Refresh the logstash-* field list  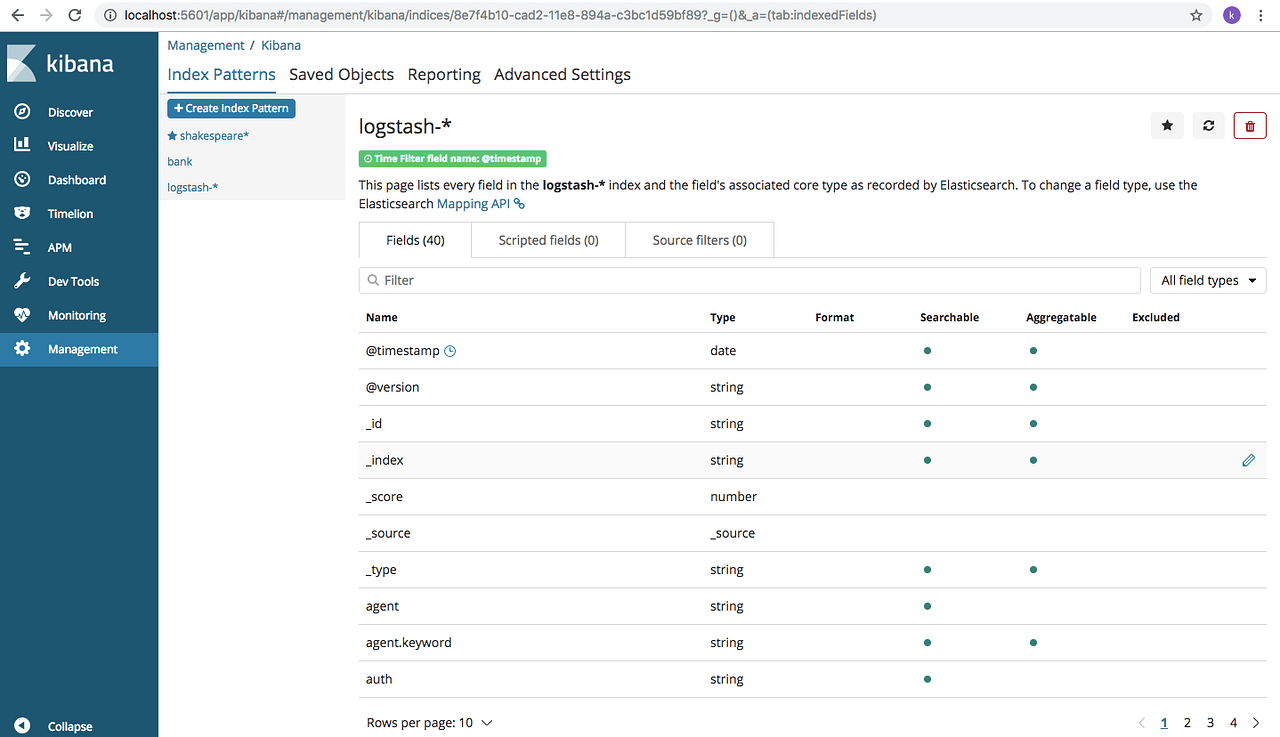point(1208,126)
